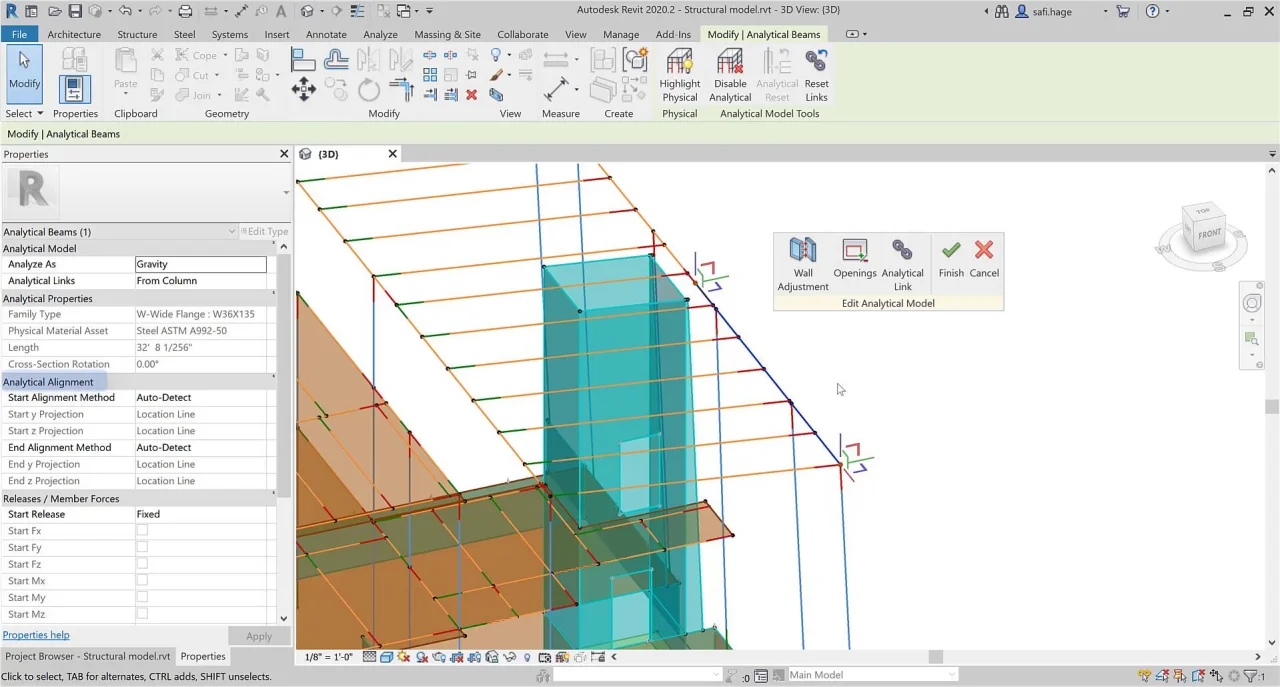1280x687 pixels.
Task: Click the Help question mark icon
Action: pos(1153,11)
